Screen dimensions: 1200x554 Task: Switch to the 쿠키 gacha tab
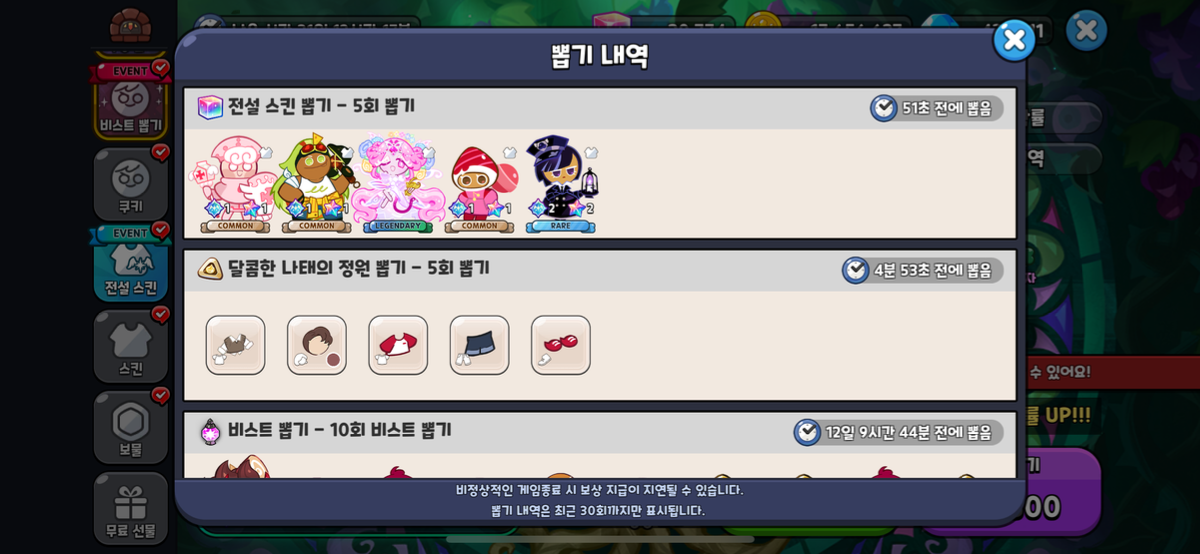point(131,184)
